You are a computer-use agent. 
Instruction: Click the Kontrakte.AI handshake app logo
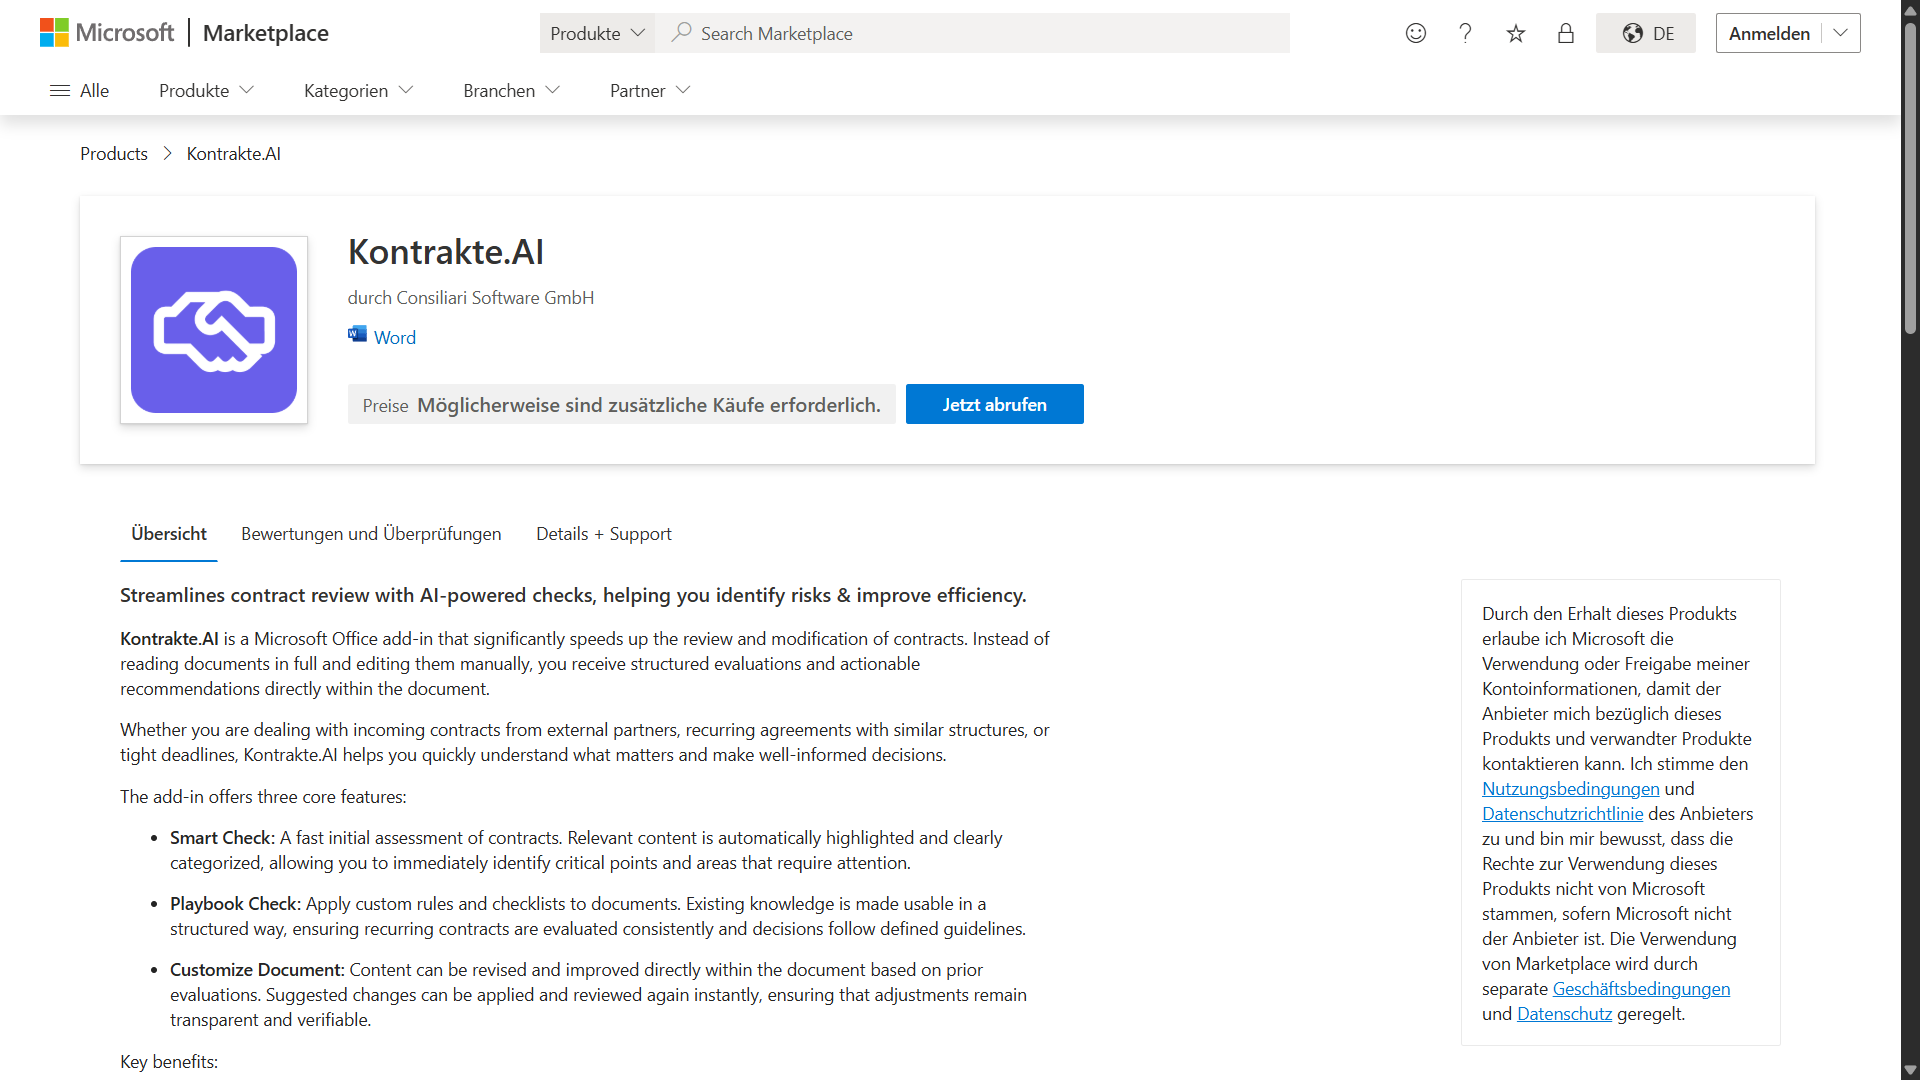coord(214,330)
